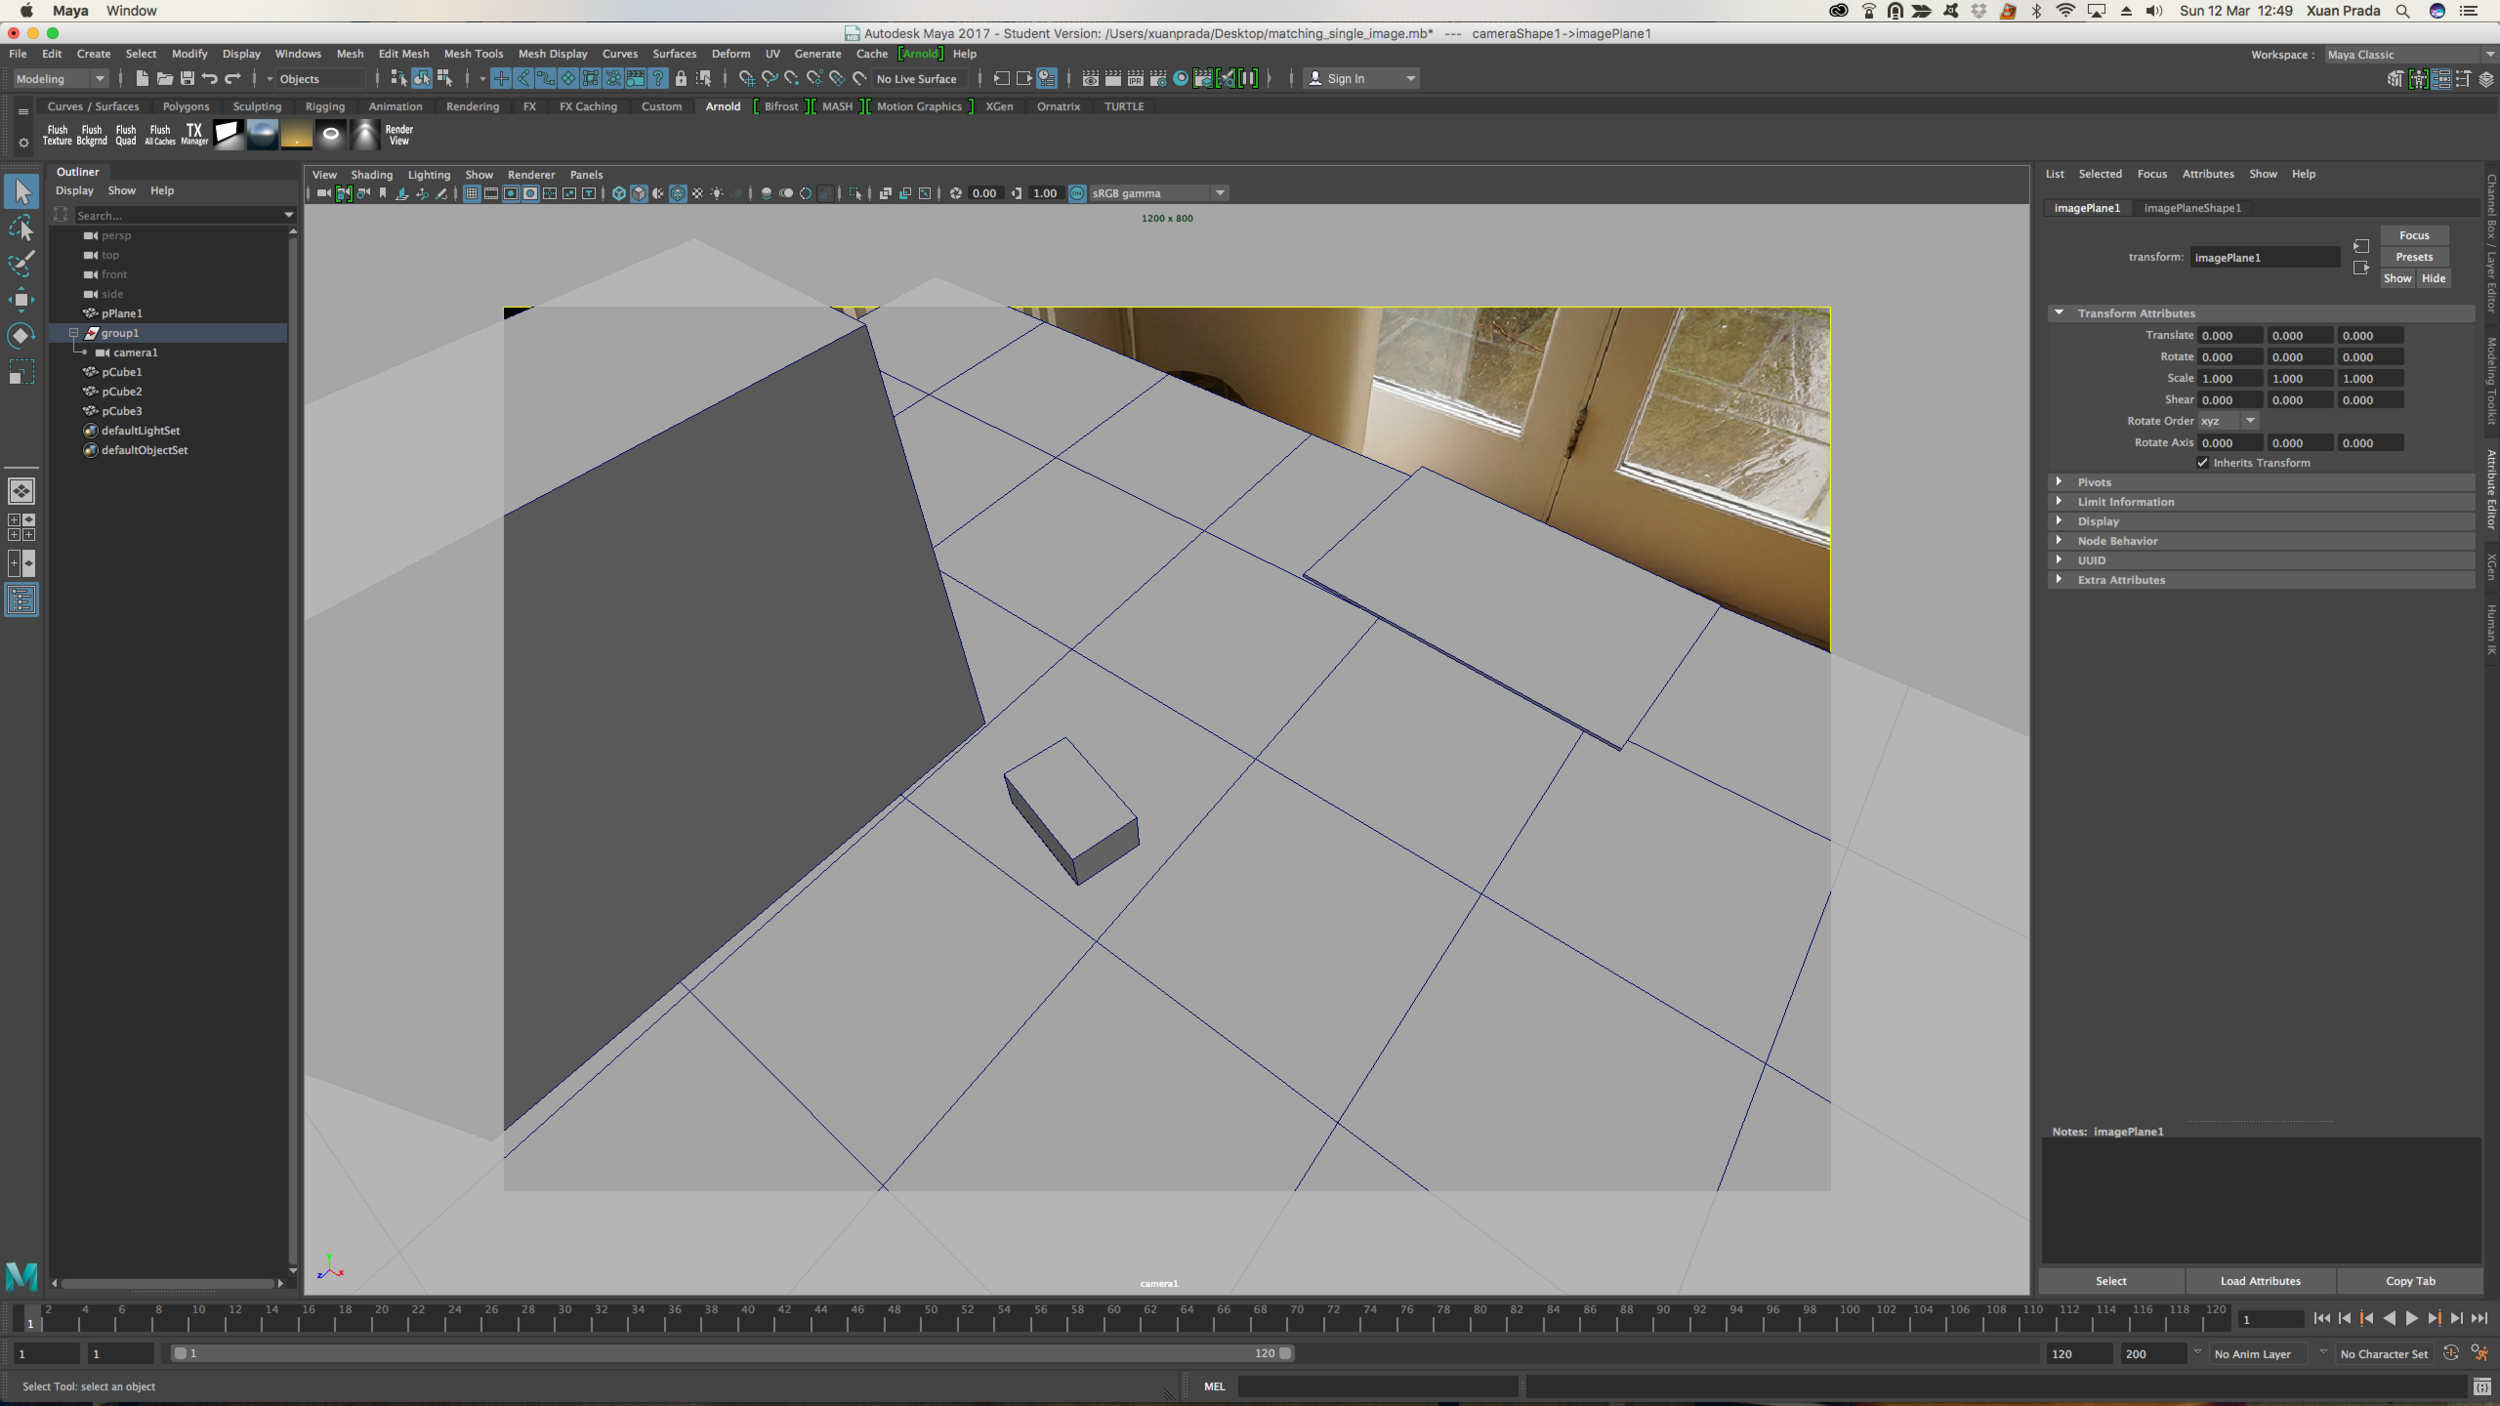Toggle the Outliner panel button in the left sidebar
Screen dimensions: 2500x1406
[21, 600]
